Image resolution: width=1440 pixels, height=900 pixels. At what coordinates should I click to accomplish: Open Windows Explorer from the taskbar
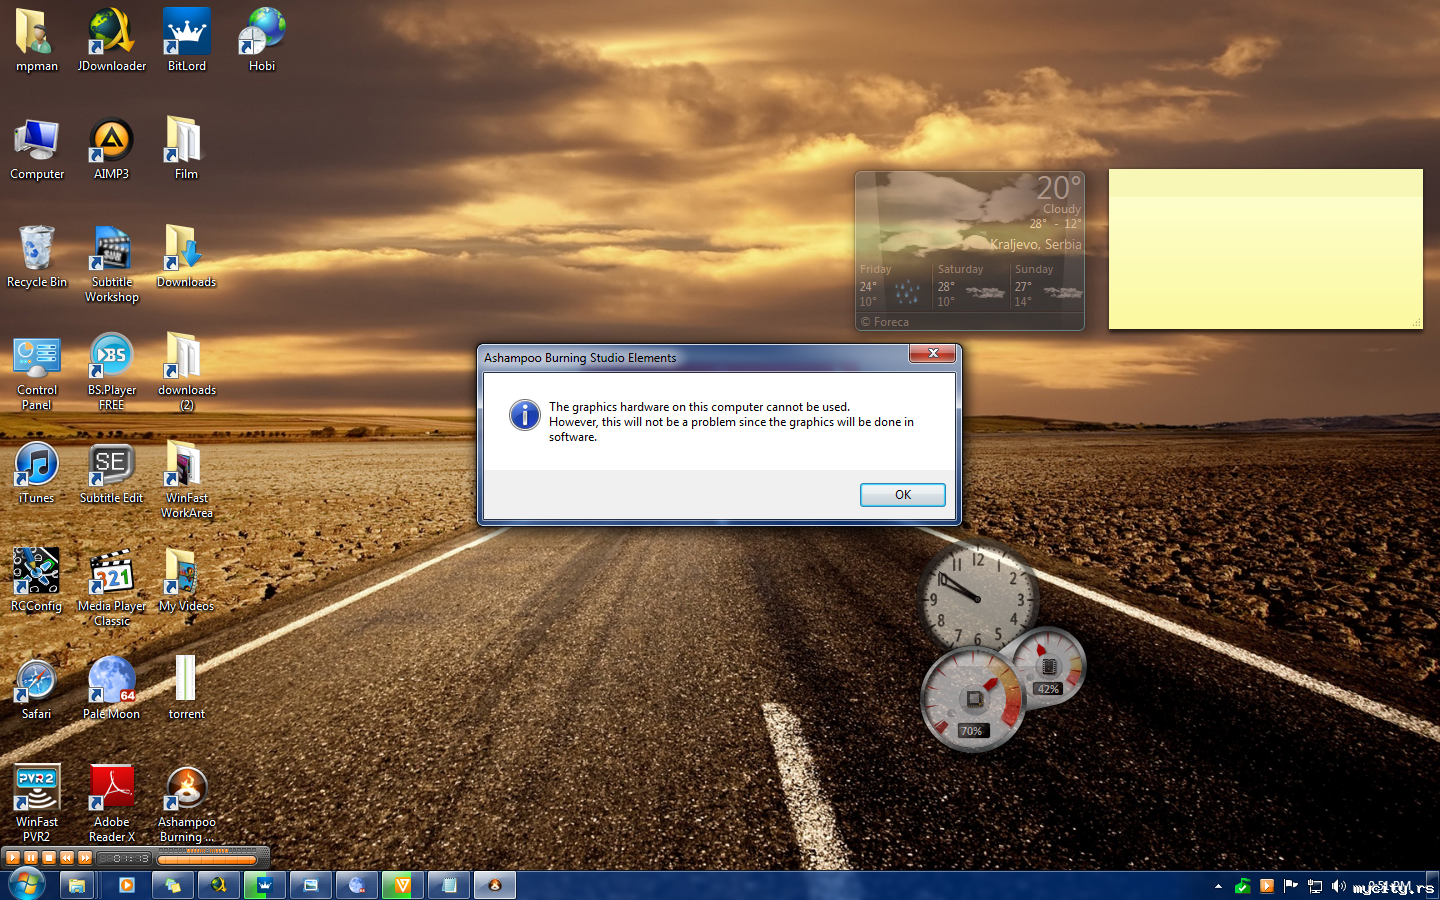pos(77,885)
